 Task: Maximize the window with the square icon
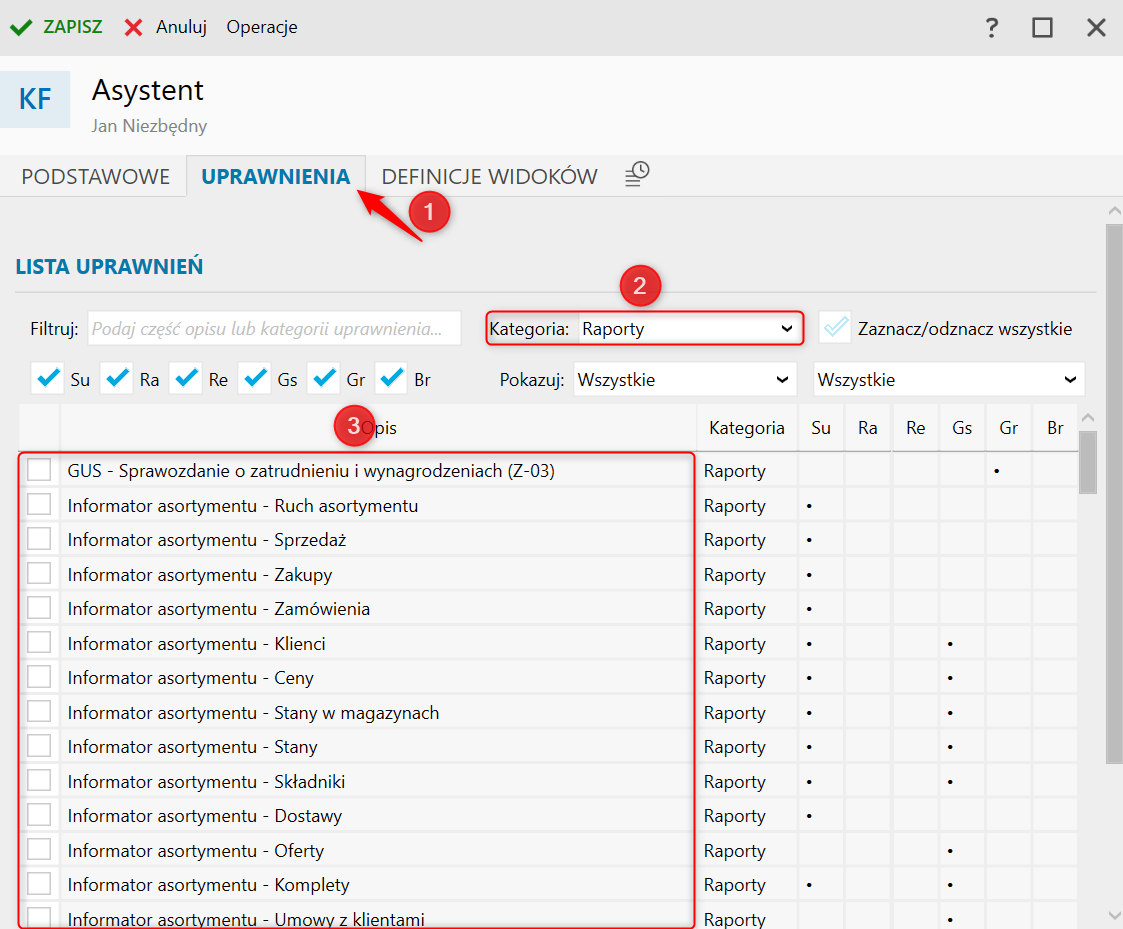[x=1043, y=28]
